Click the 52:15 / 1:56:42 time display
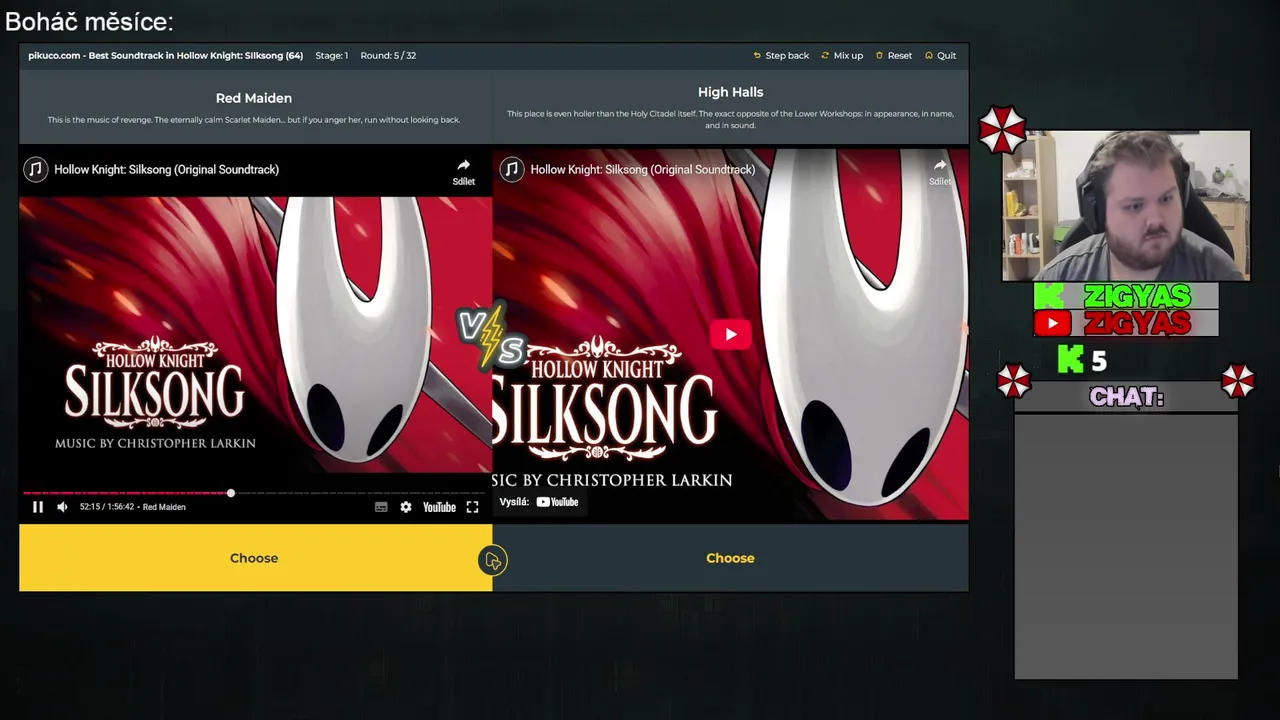Screen dimensions: 1280x720 click(106, 507)
